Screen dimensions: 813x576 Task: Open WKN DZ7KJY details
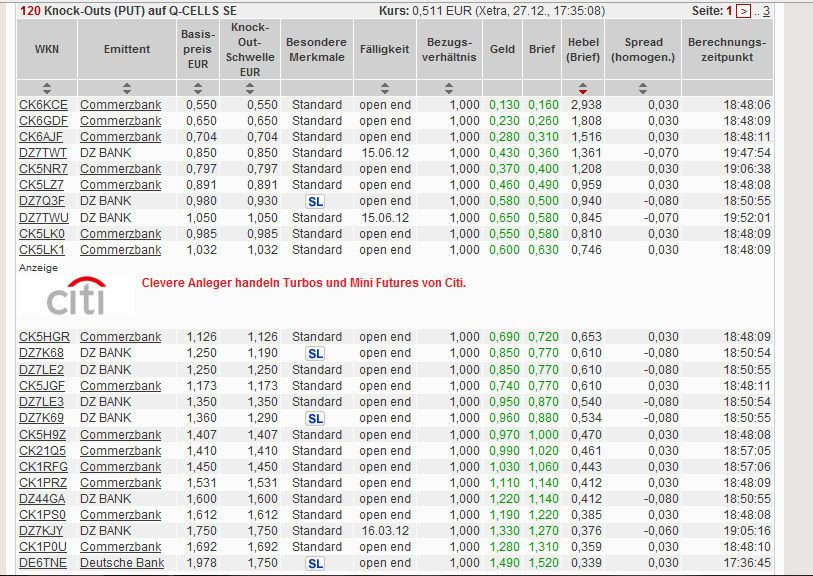click(x=41, y=531)
